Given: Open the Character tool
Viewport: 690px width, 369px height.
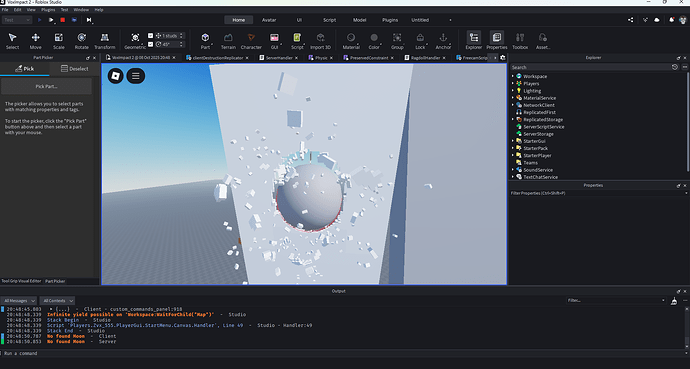Looking at the screenshot, I should [251, 41].
